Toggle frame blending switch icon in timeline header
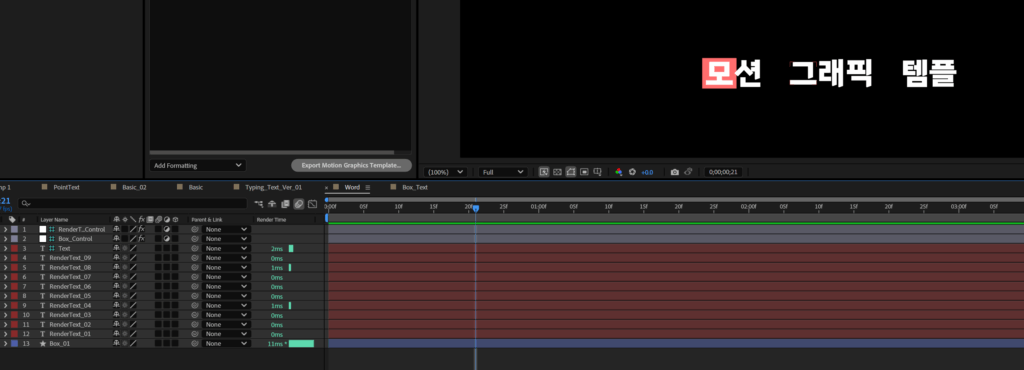 click(285, 204)
